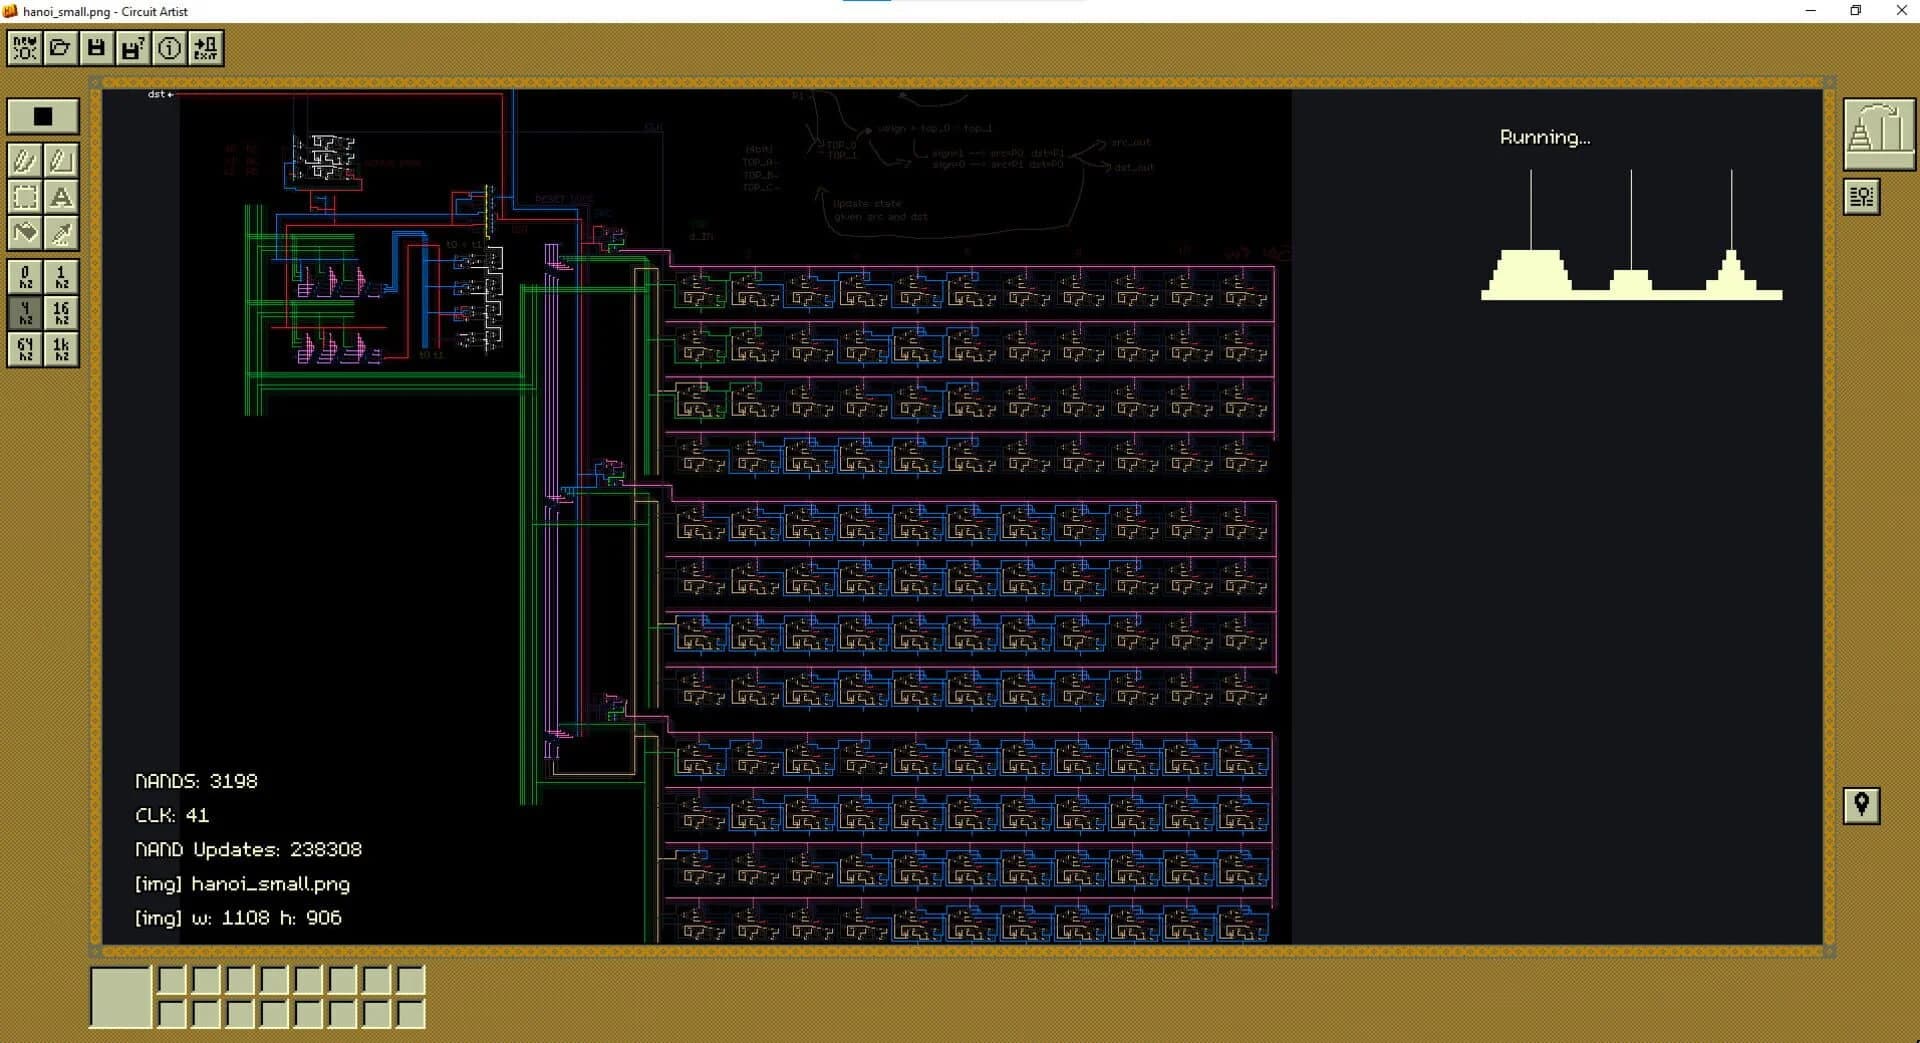Switch clock speed to 16 hz
The image size is (1920, 1043).
click(x=62, y=313)
